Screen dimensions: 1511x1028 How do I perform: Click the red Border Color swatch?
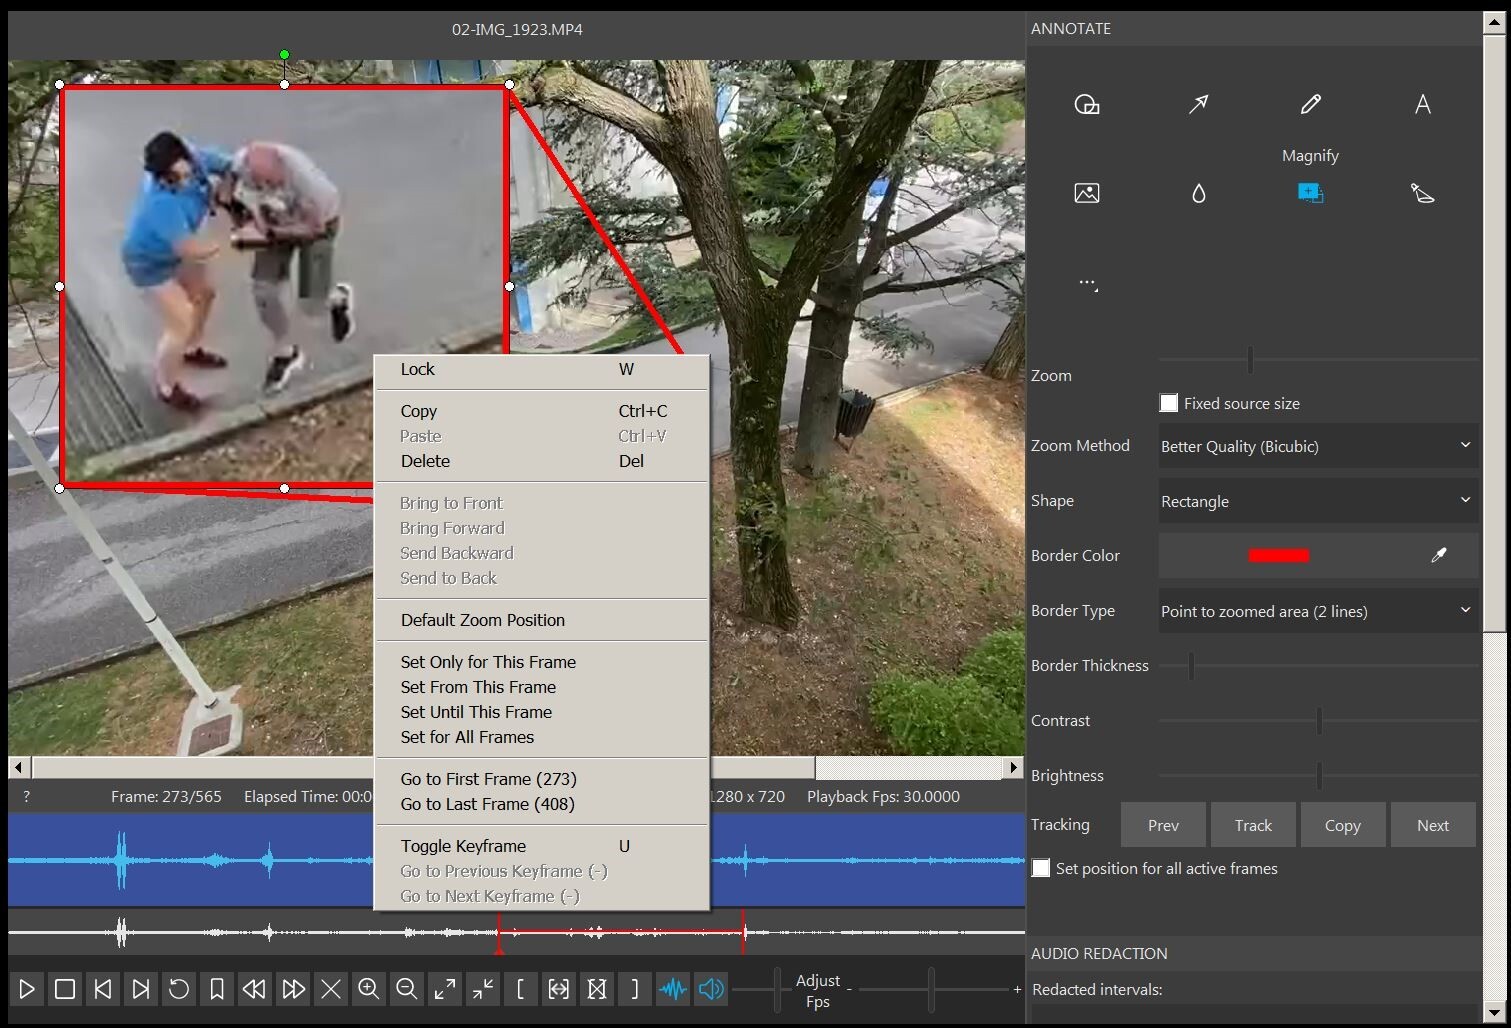[x=1279, y=555]
